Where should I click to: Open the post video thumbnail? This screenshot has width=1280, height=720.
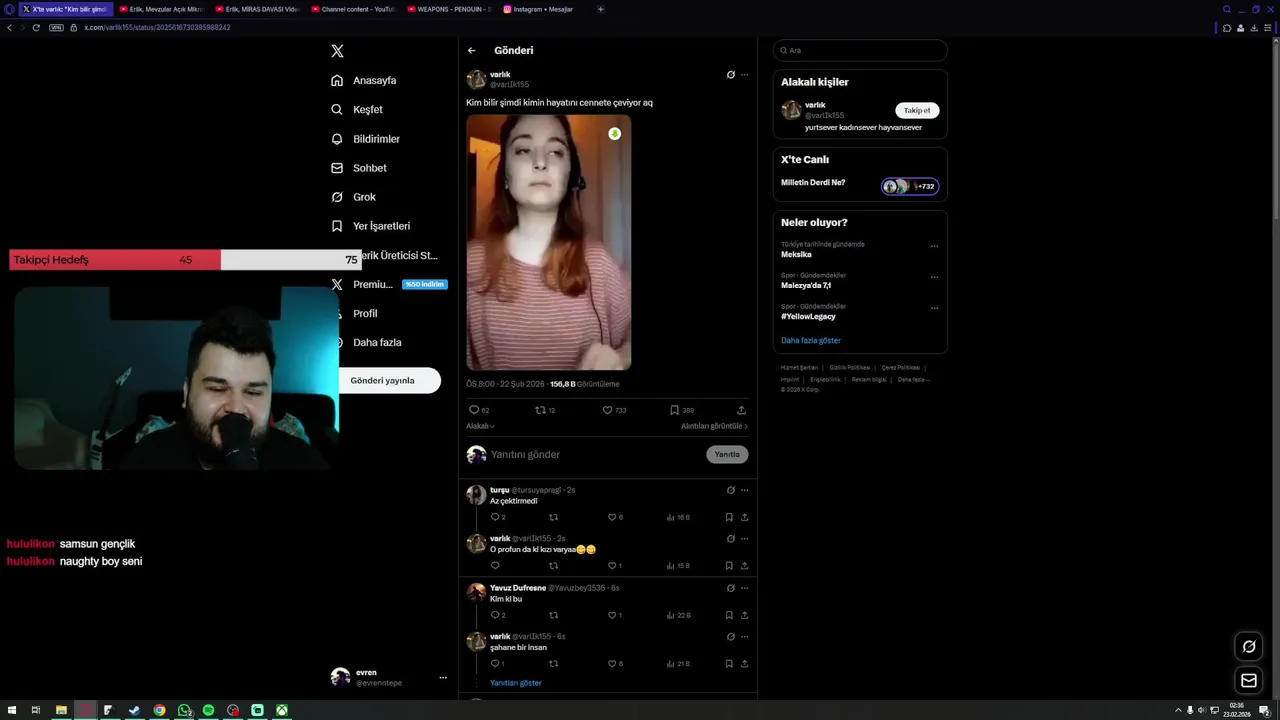[x=548, y=242]
